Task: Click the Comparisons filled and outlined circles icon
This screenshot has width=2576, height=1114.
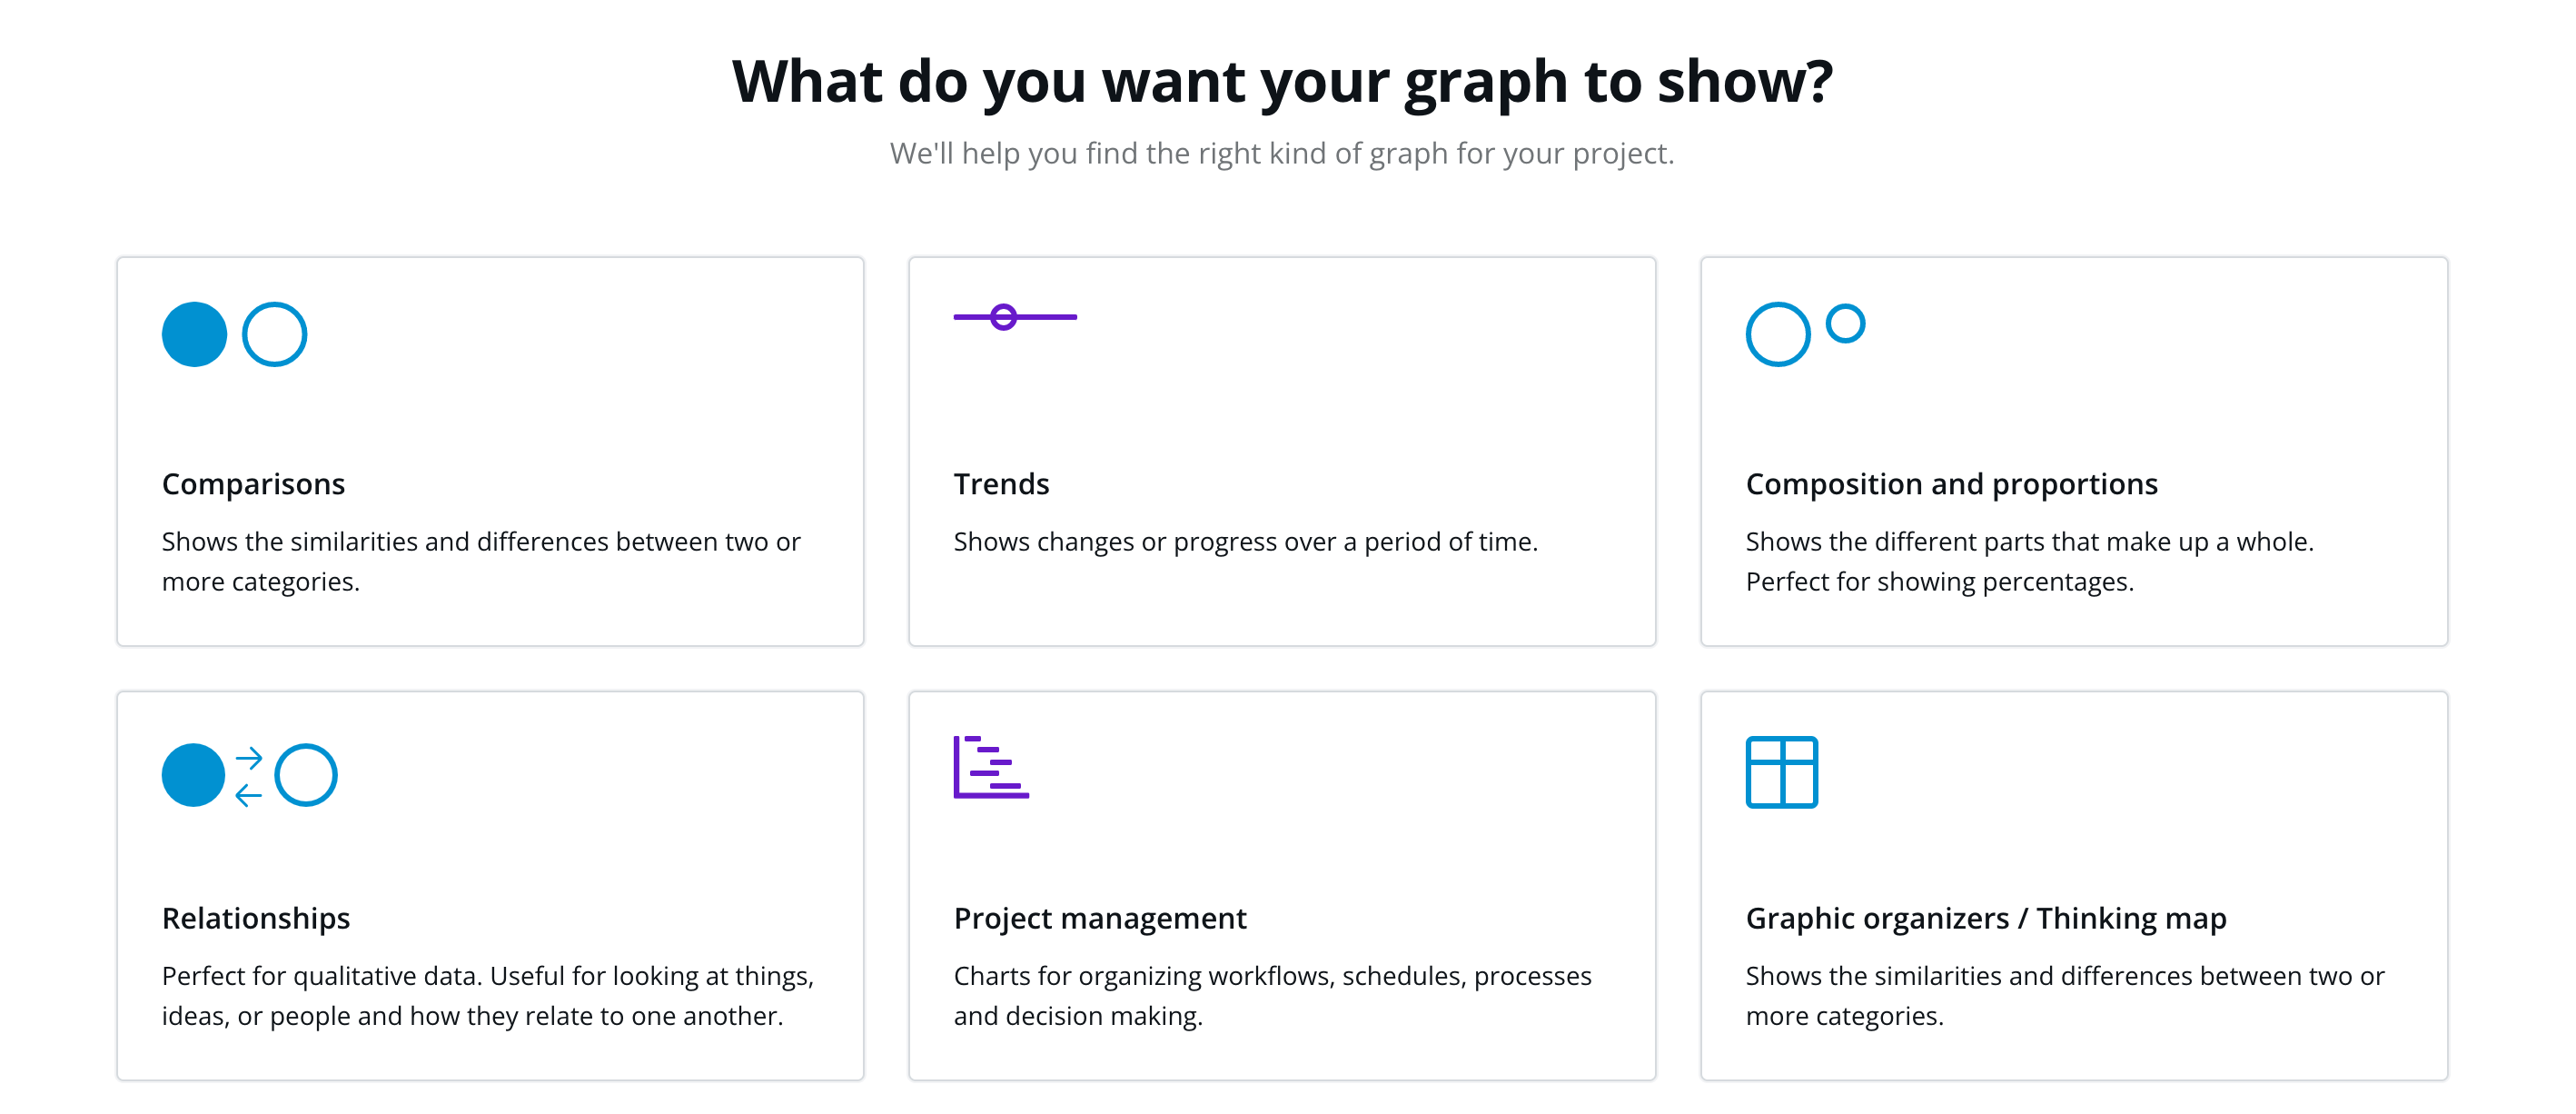Action: point(234,334)
